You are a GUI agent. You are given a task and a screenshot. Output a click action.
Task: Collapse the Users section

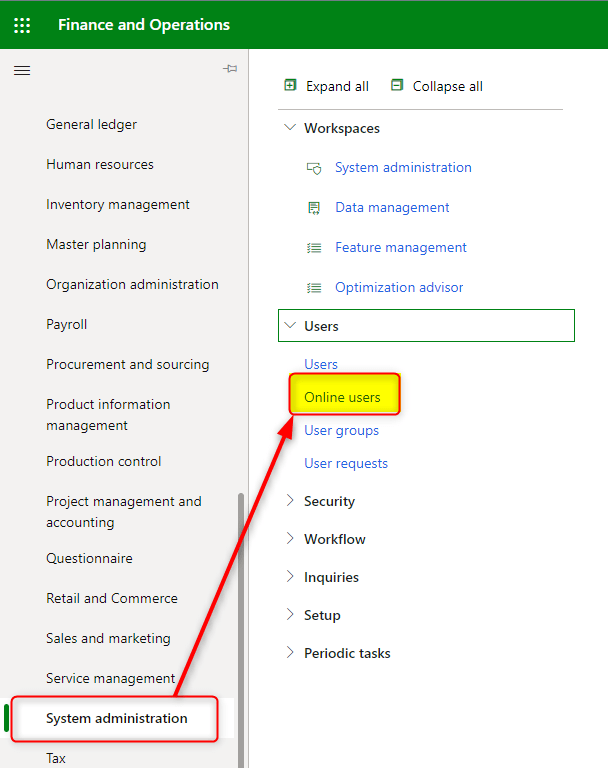[x=290, y=326]
